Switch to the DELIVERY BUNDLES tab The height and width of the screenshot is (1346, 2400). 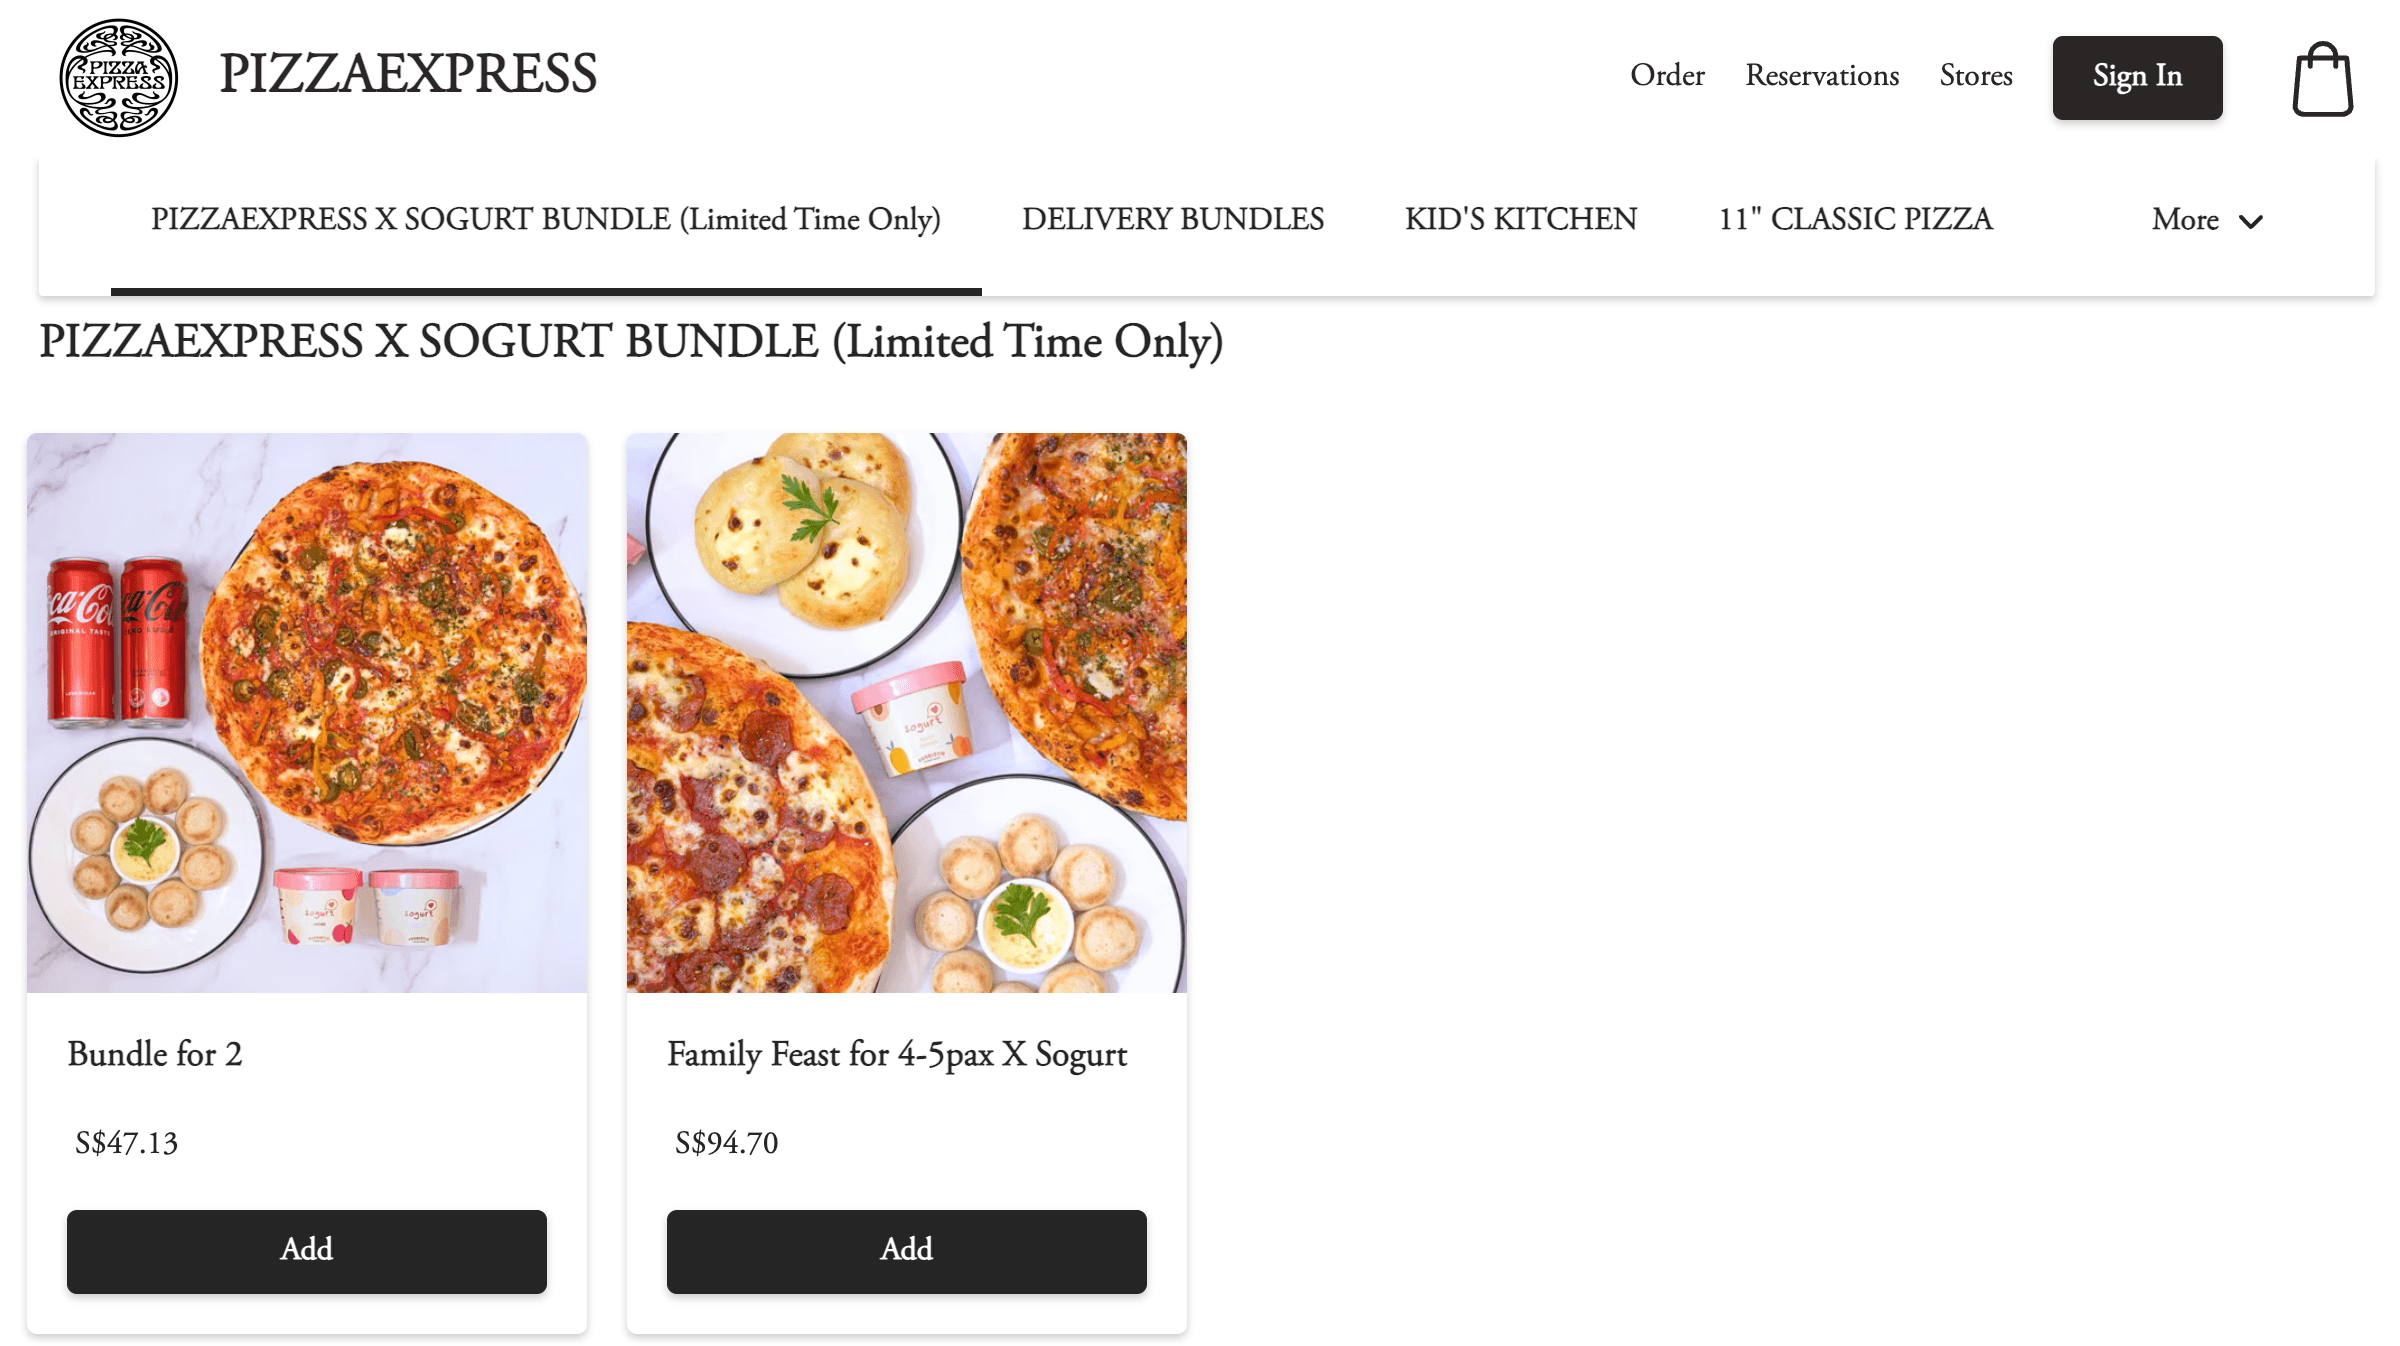[1173, 219]
